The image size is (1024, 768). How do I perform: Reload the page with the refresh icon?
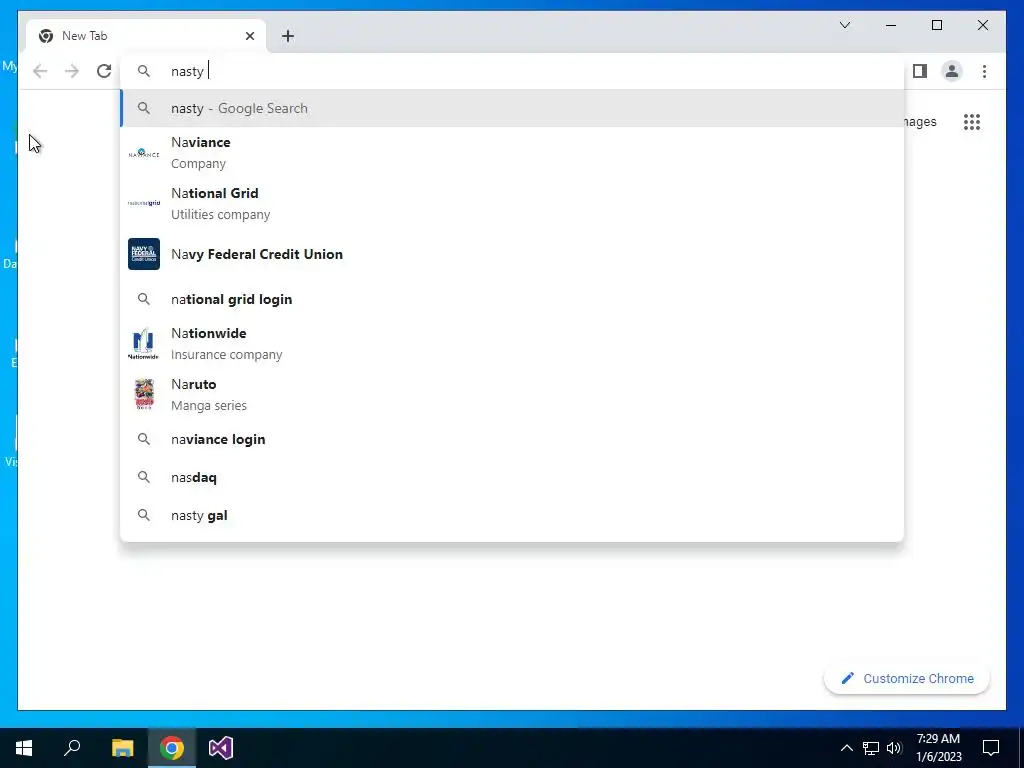coord(104,71)
